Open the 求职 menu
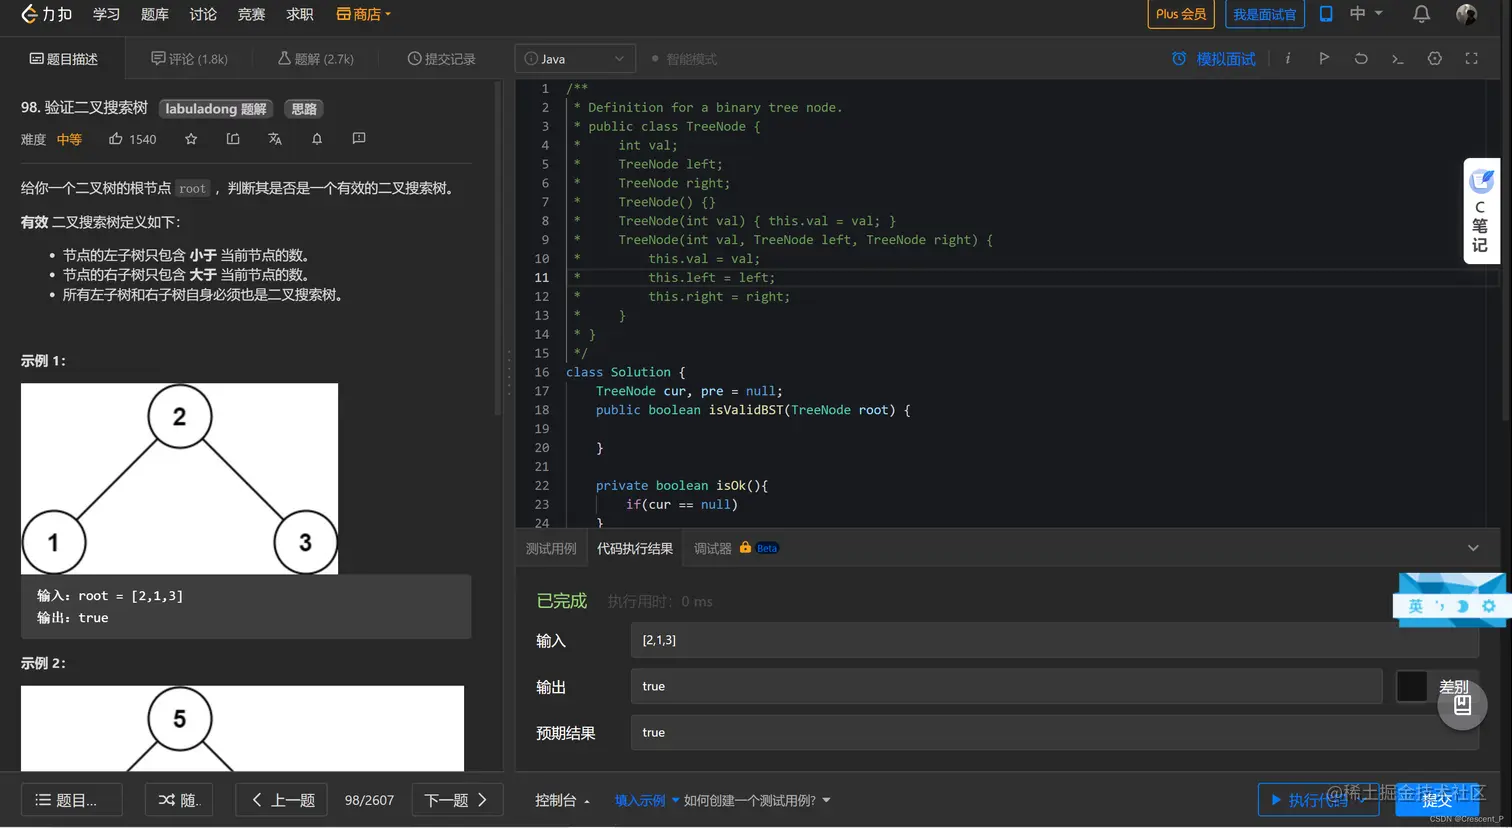 click(x=299, y=14)
